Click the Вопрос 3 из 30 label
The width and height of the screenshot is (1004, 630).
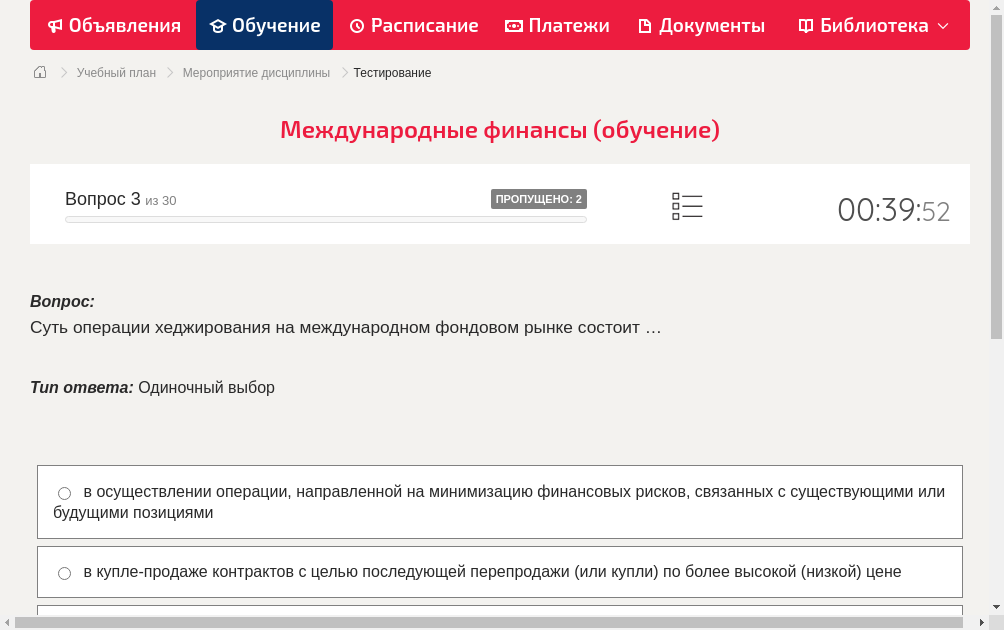(x=120, y=199)
